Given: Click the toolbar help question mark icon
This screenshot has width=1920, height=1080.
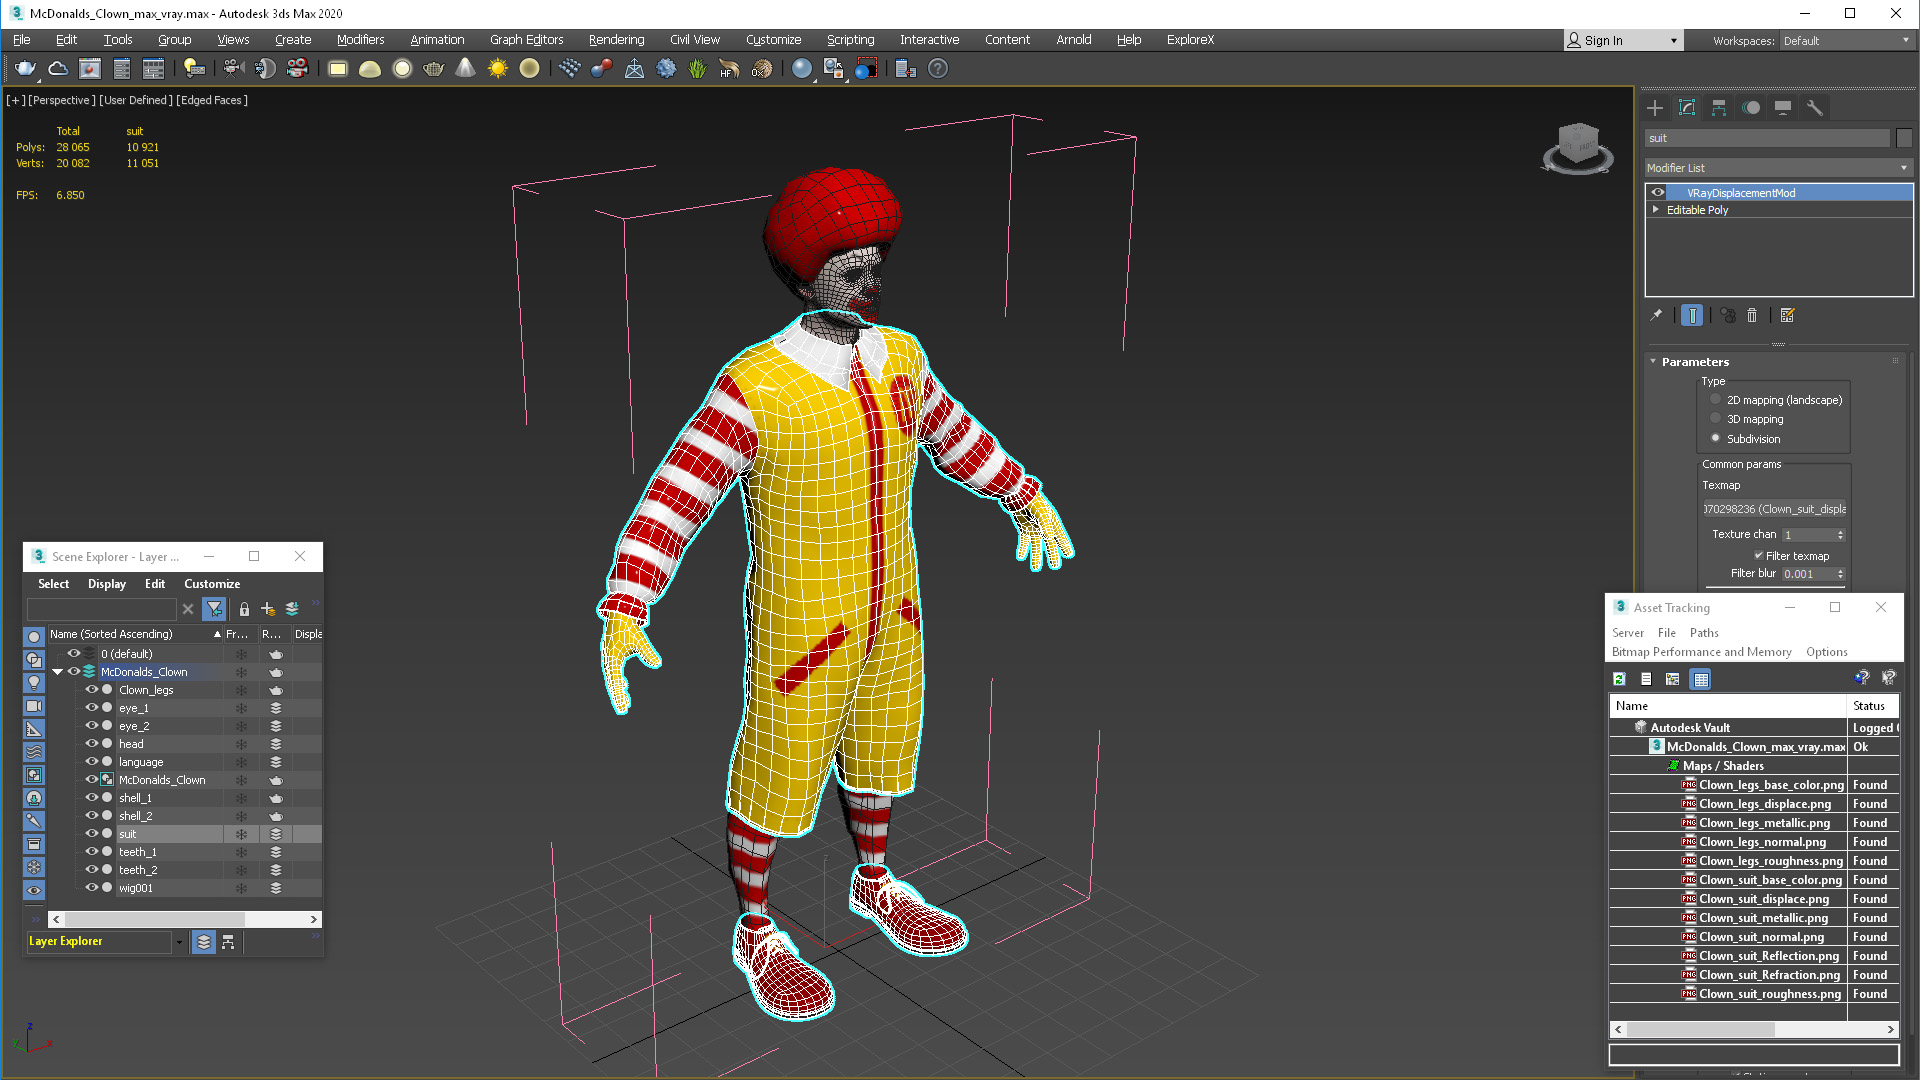Looking at the screenshot, I should tap(938, 69).
